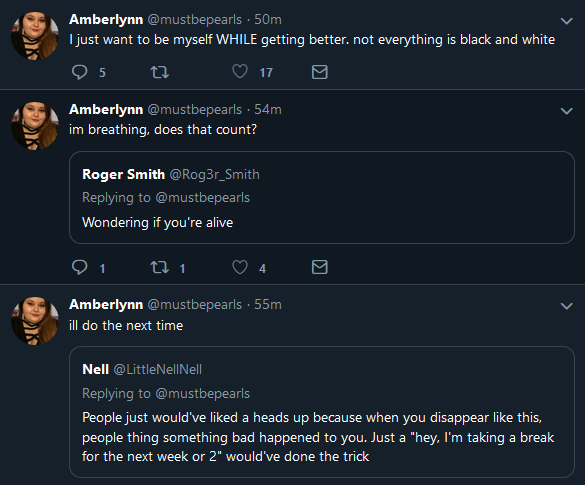Screen dimensions: 585x485
Task: Open the 54m timestamp link
Action: [268, 110]
